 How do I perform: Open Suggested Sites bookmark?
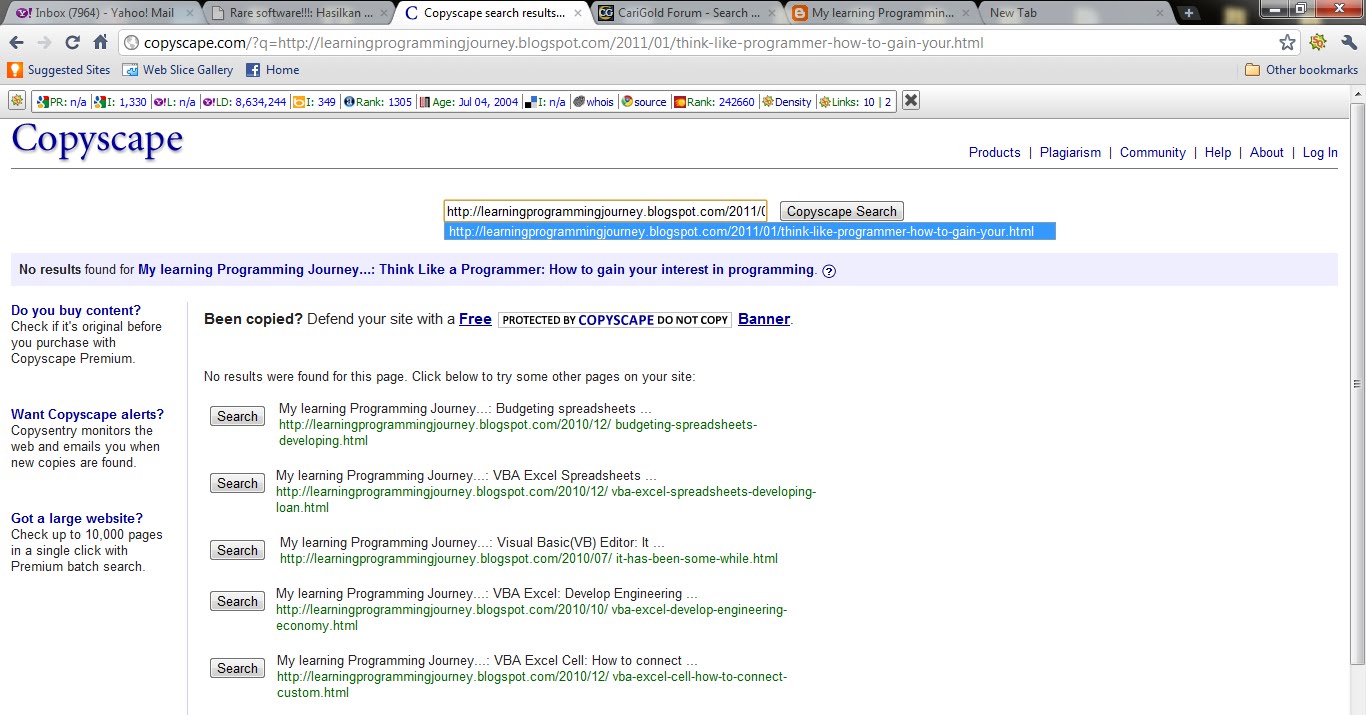pos(59,70)
